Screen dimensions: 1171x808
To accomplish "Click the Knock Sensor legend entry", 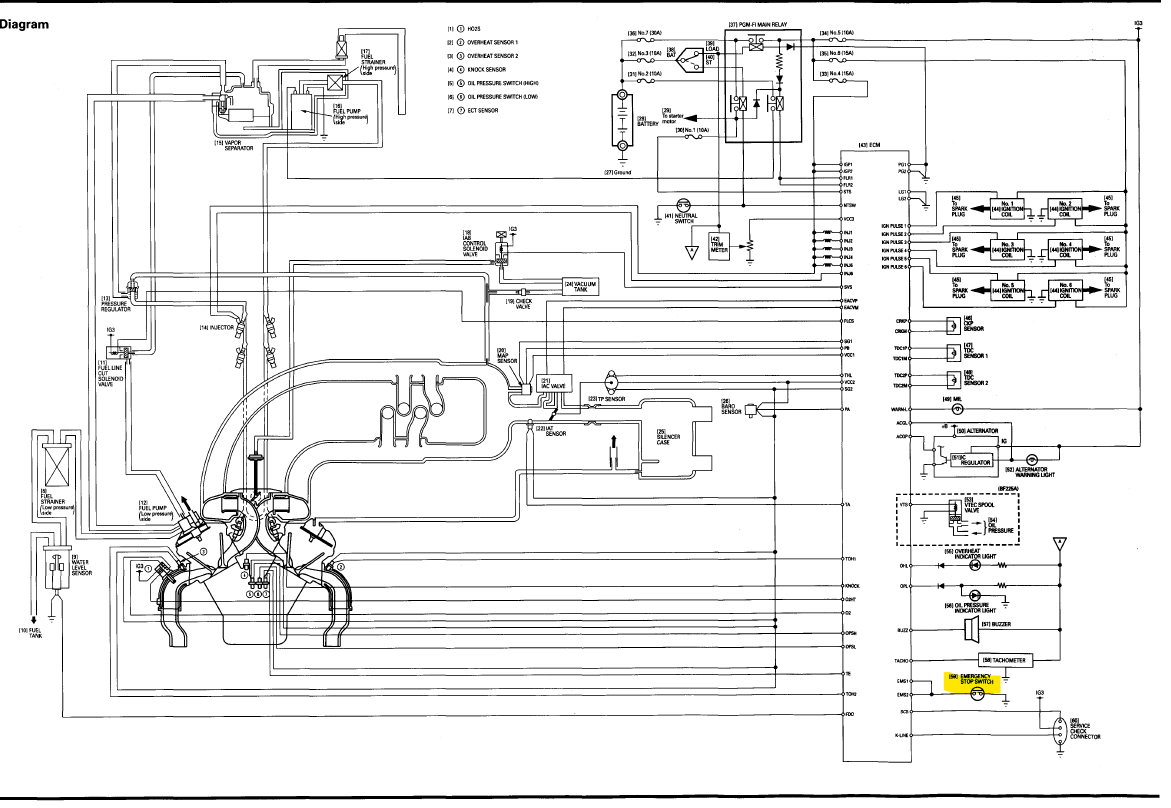I will tap(476, 69).
